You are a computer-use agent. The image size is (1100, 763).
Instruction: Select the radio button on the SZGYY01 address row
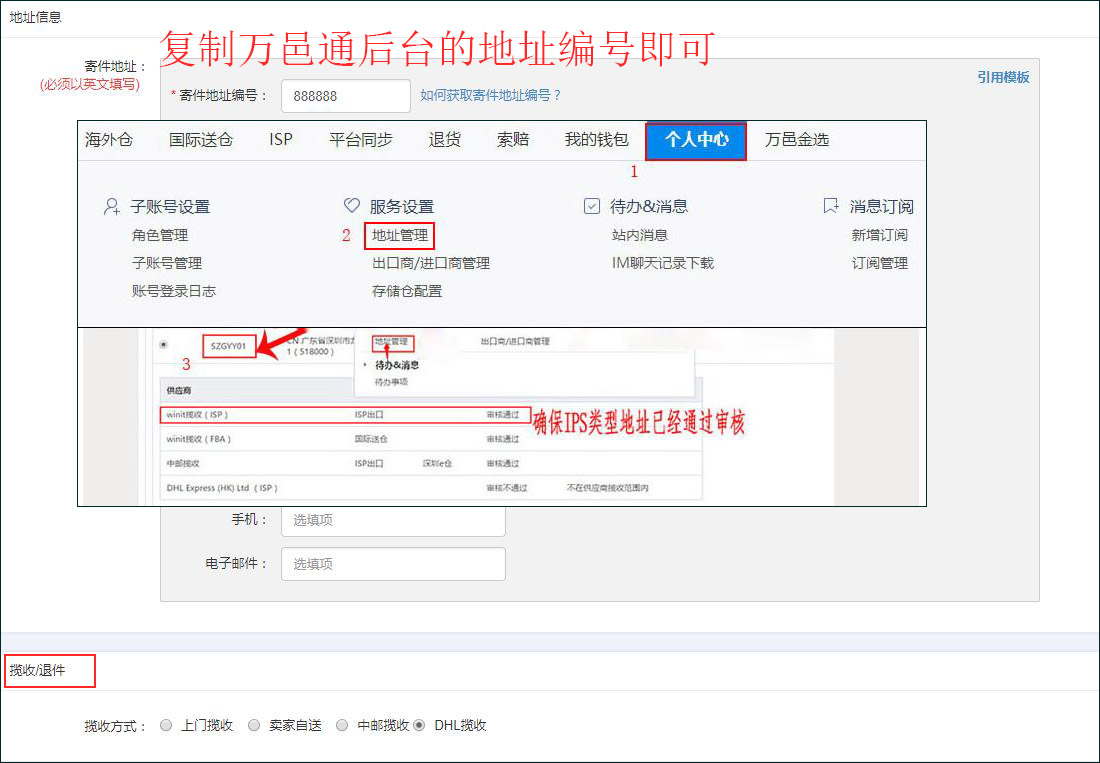coord(163,344)
